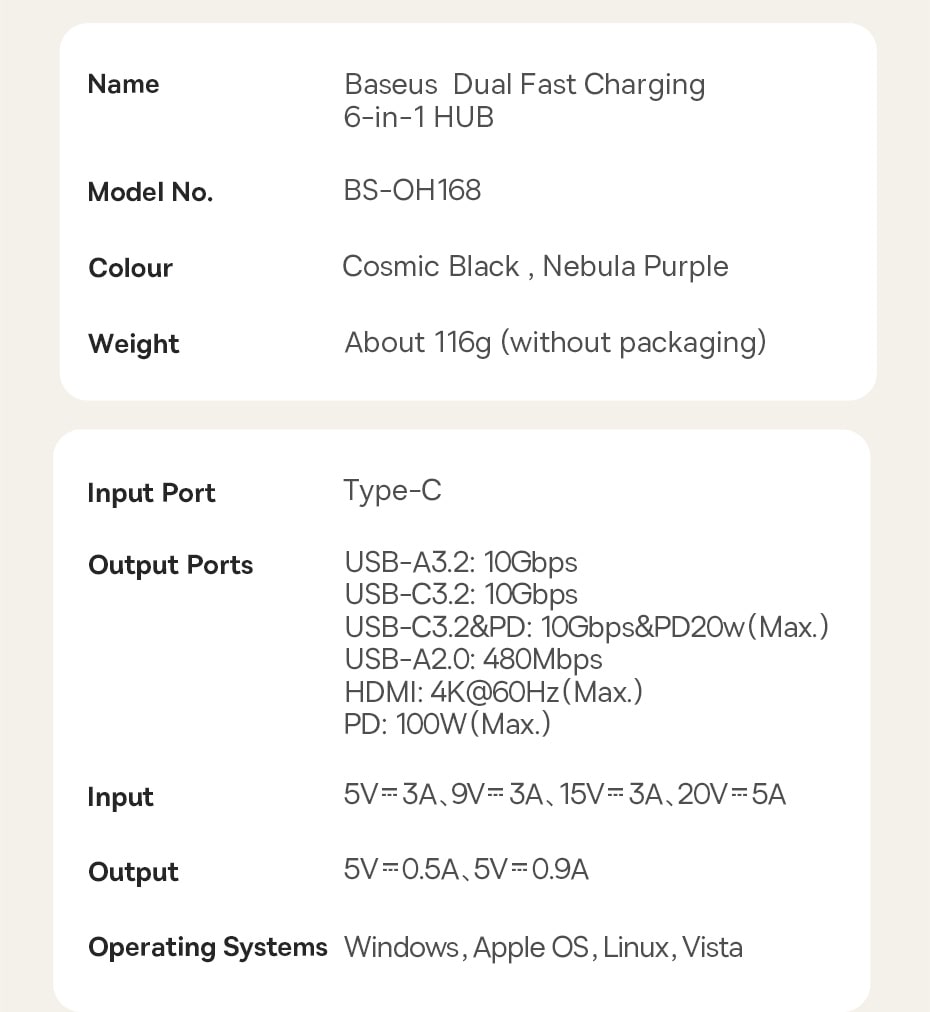Click the About 116g weight value
The image size is (930, 1012).
point(555,343)
